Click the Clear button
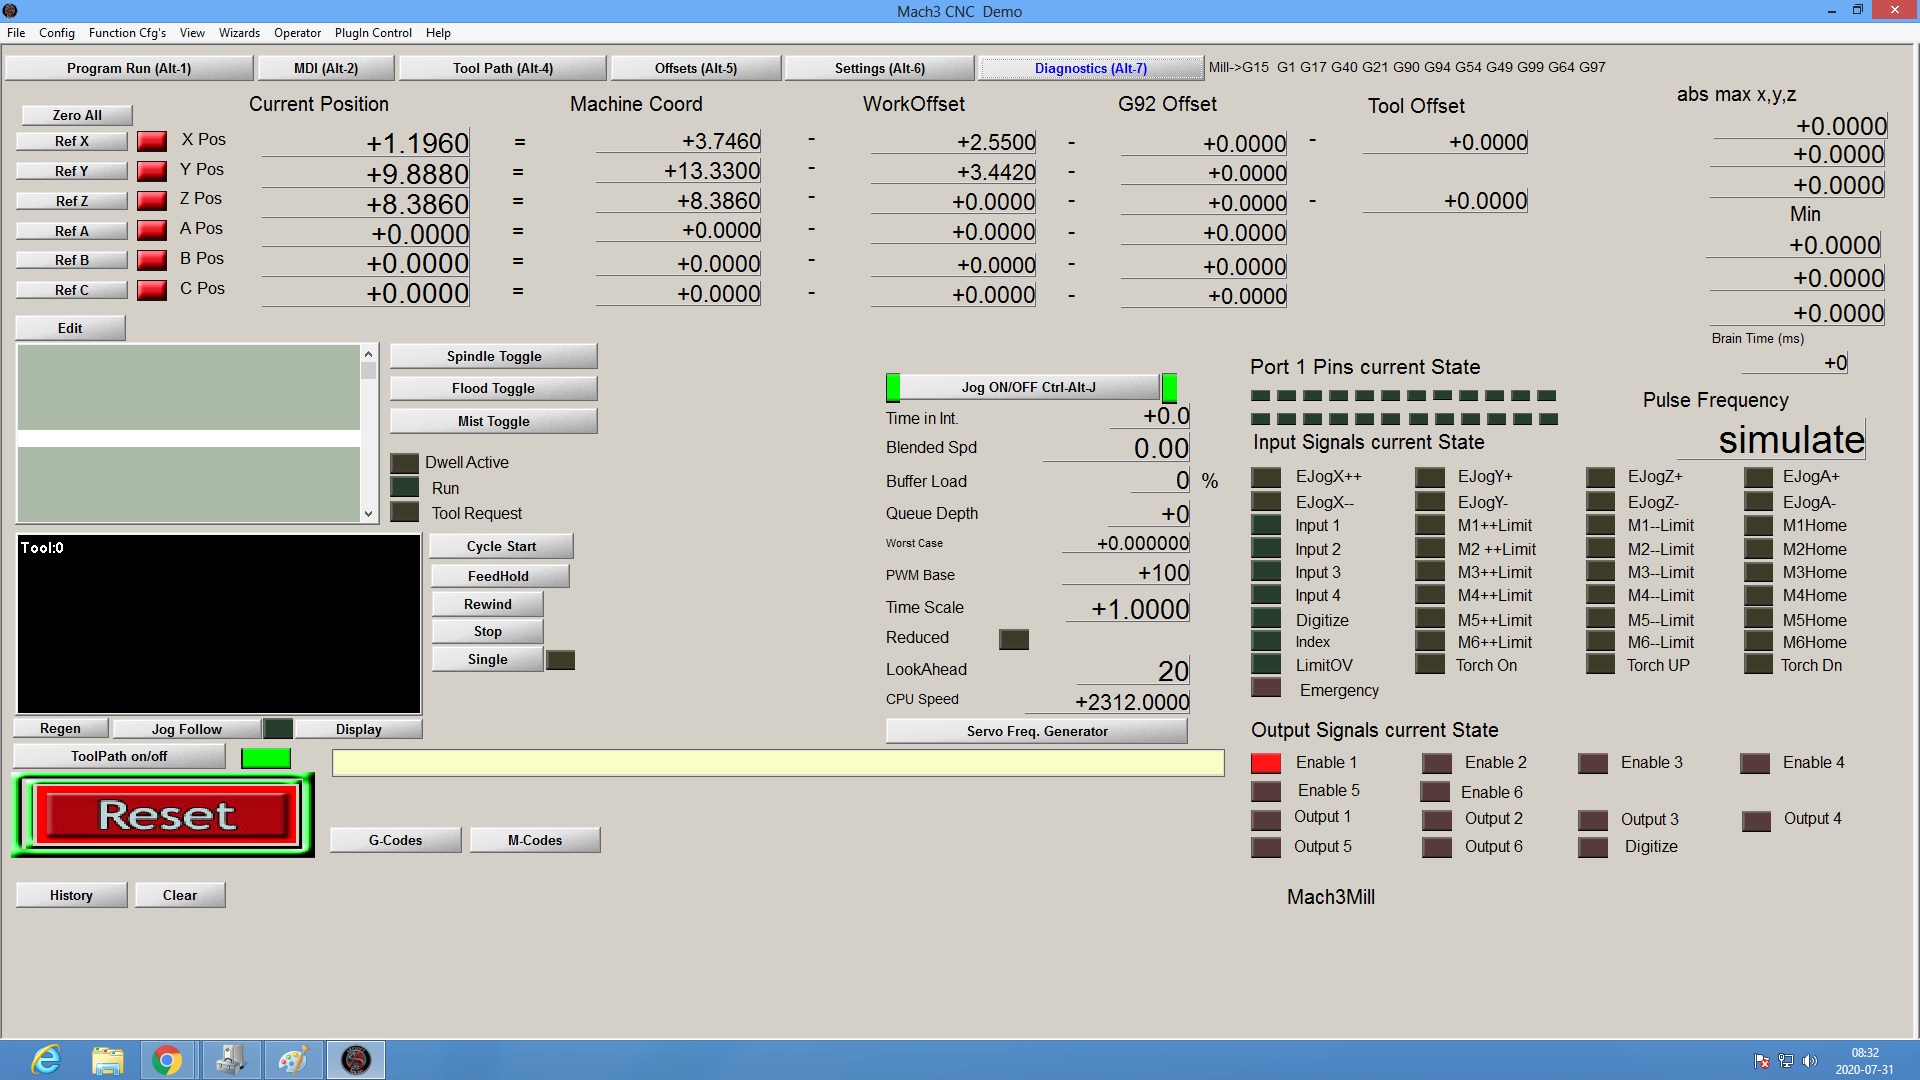Image resolution: width=1920 pixels, height=1080 pixels. point(180,895)
